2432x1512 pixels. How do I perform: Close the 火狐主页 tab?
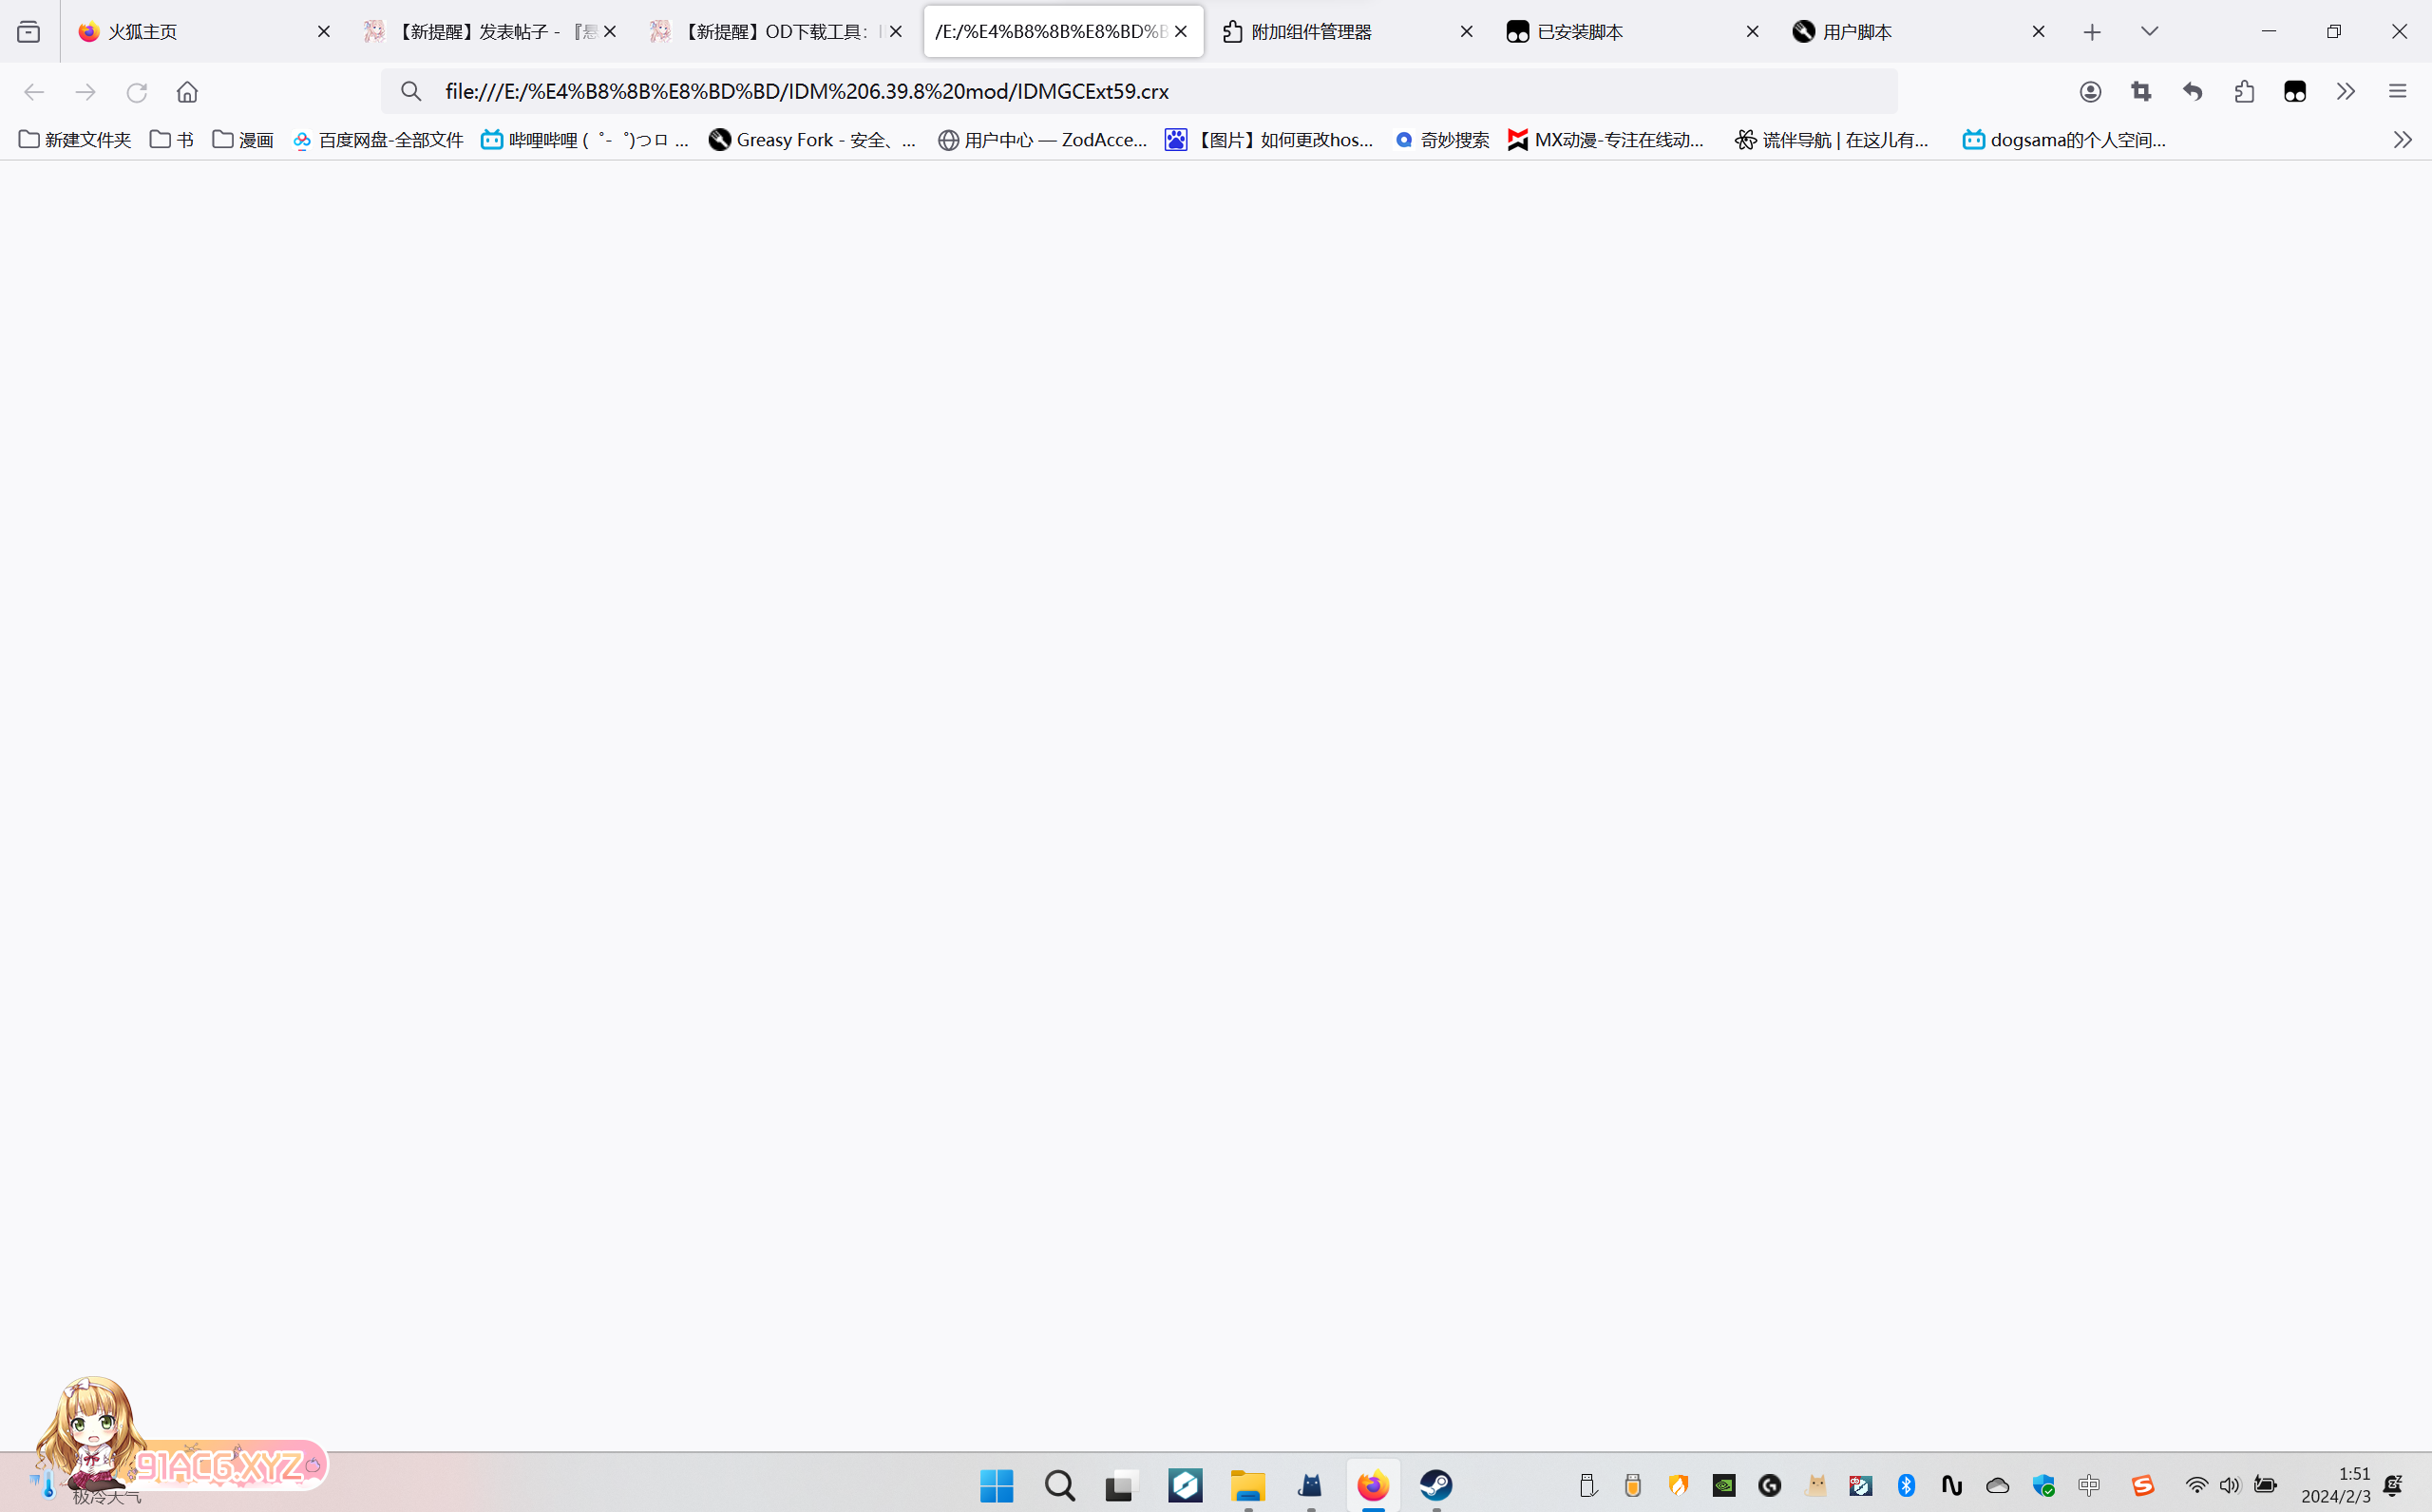pos(324,32)
